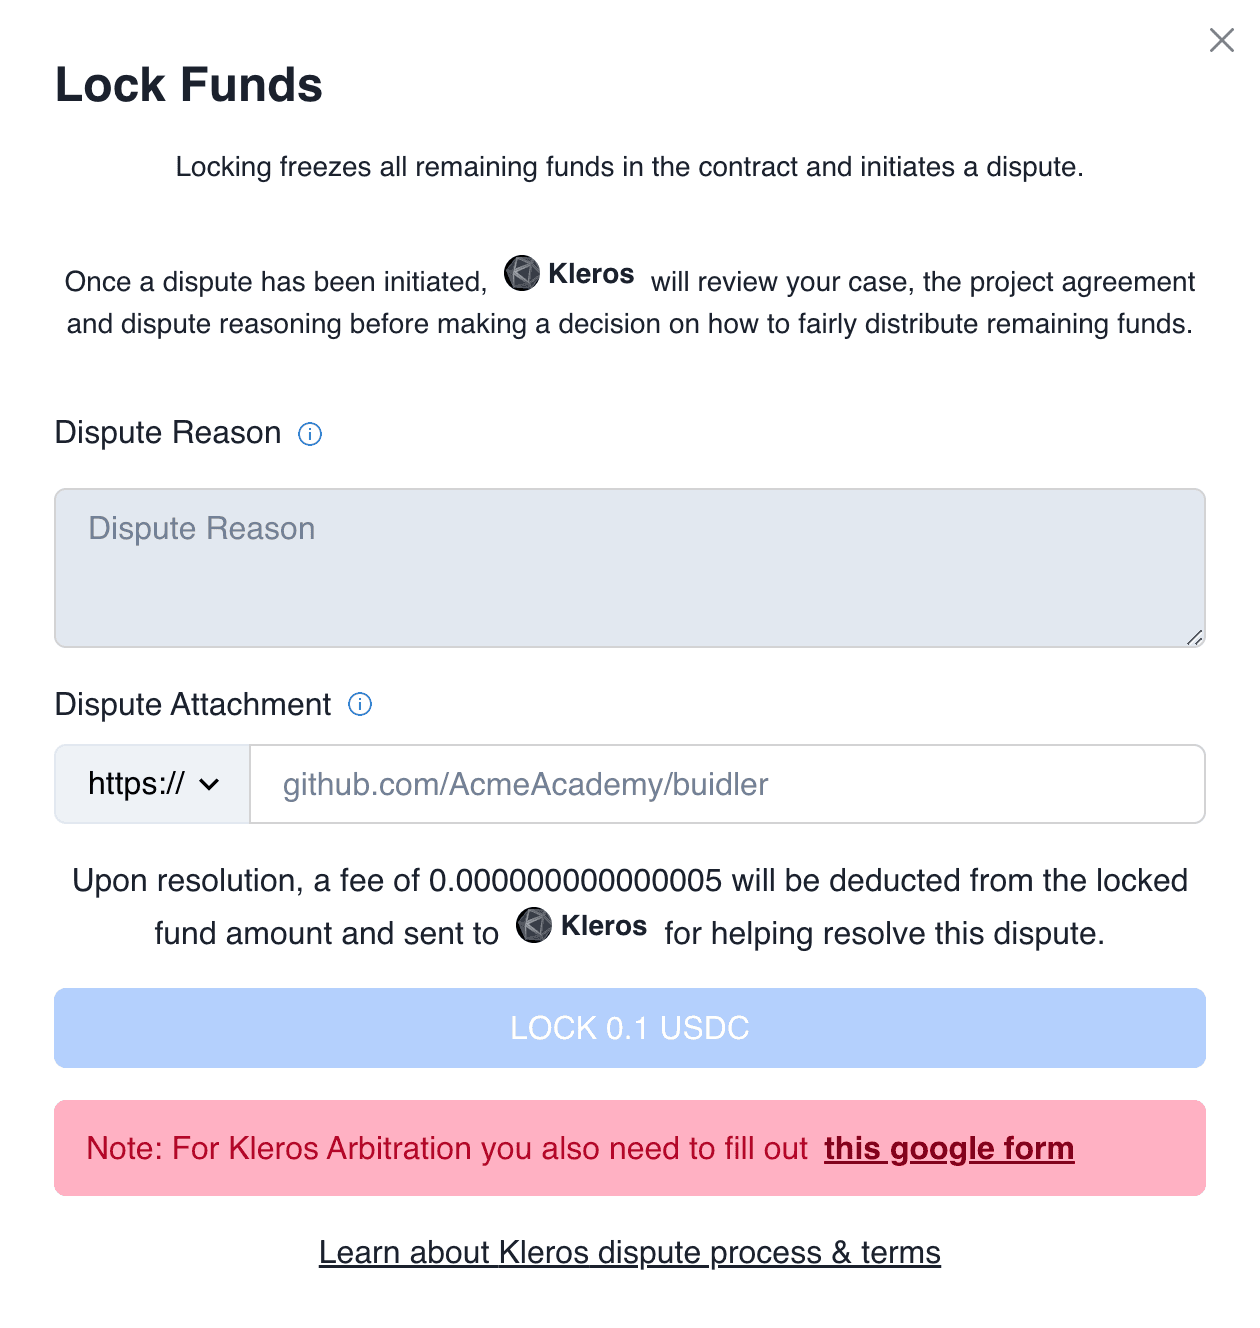The height and width of the screenshot is (1328, 1260).
Task: Click the "Dispute Attachment" field label
Action: point(193,705)
